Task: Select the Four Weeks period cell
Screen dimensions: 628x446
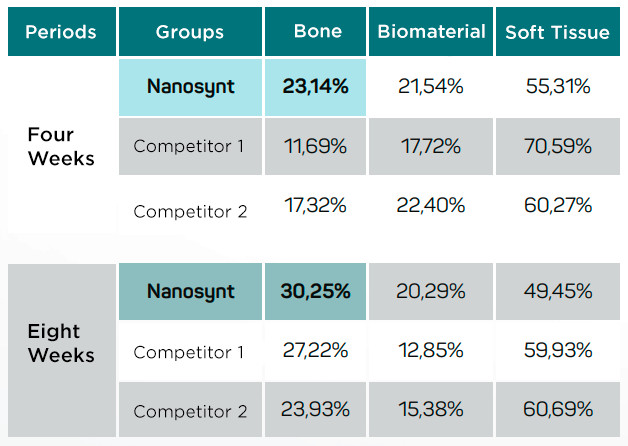Action: [59, 146]
